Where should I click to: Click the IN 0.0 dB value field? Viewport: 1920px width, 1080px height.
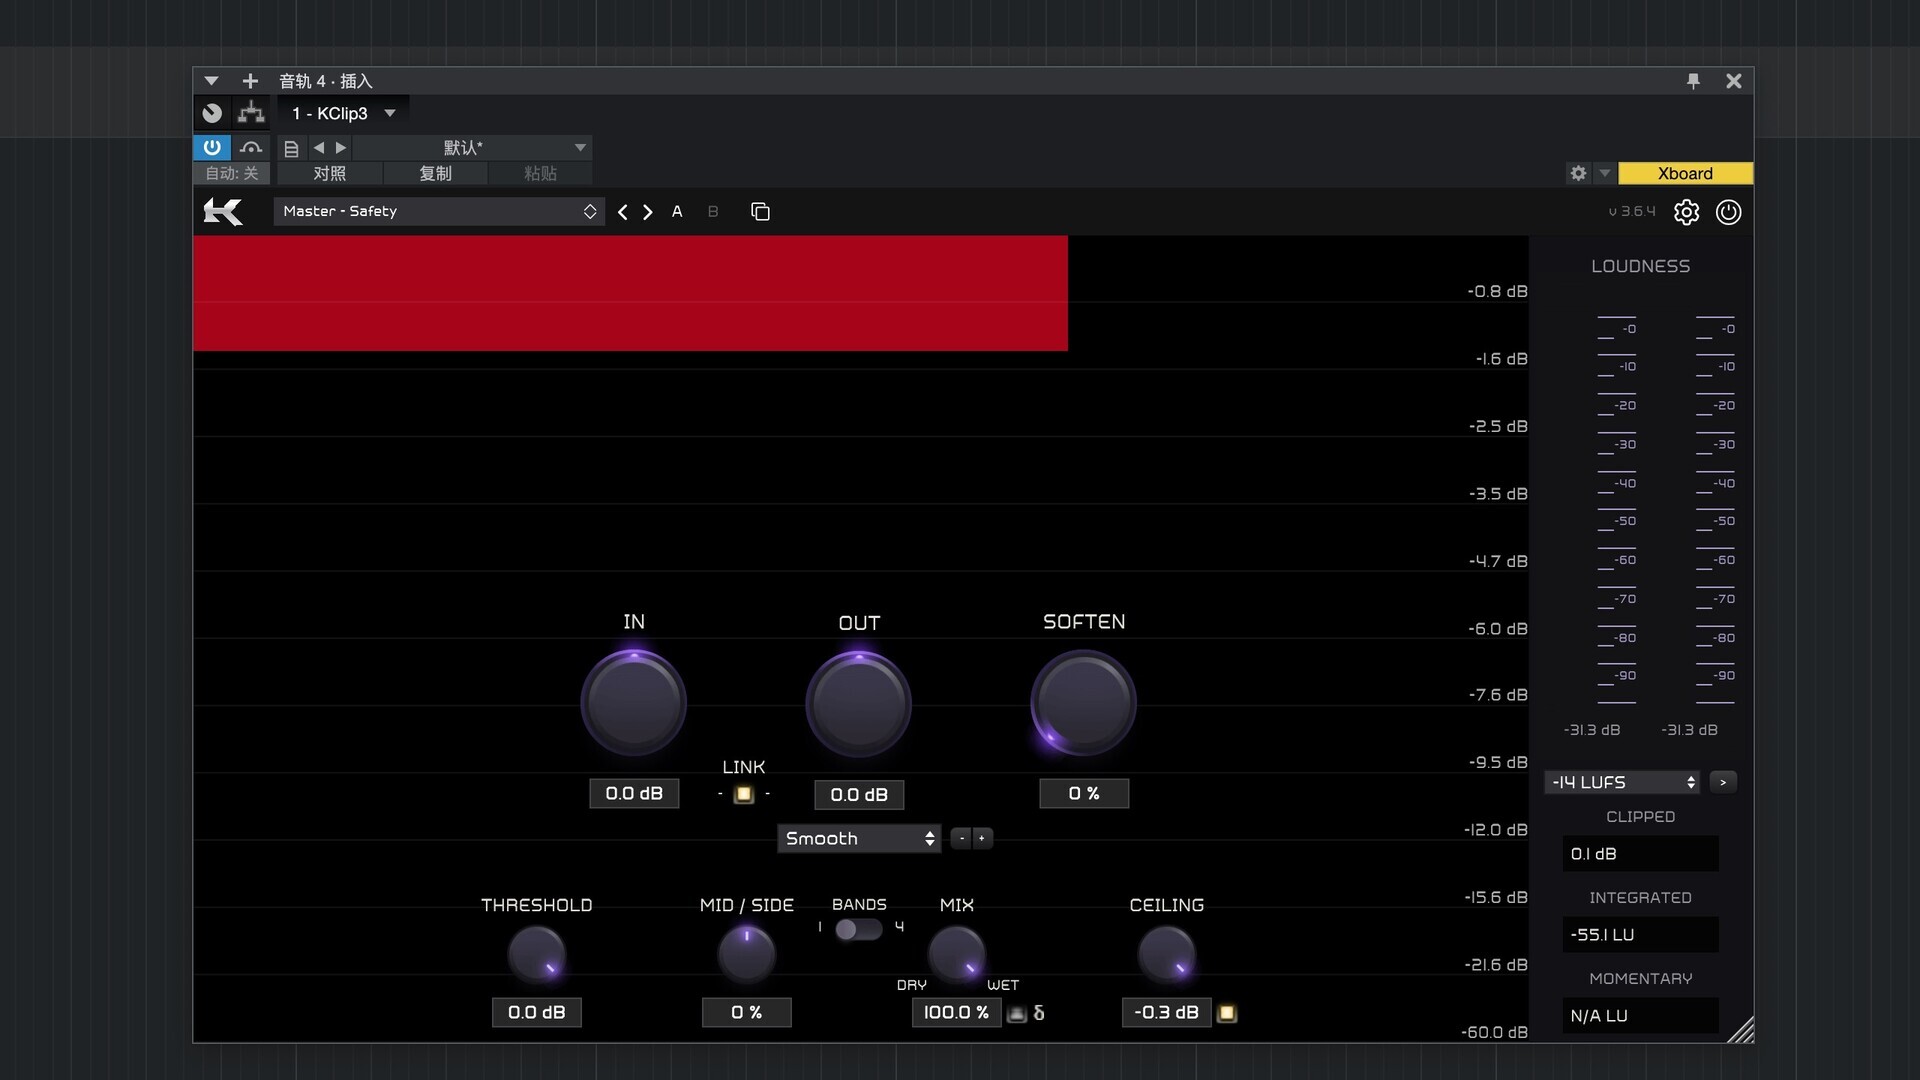click(634, 793)
